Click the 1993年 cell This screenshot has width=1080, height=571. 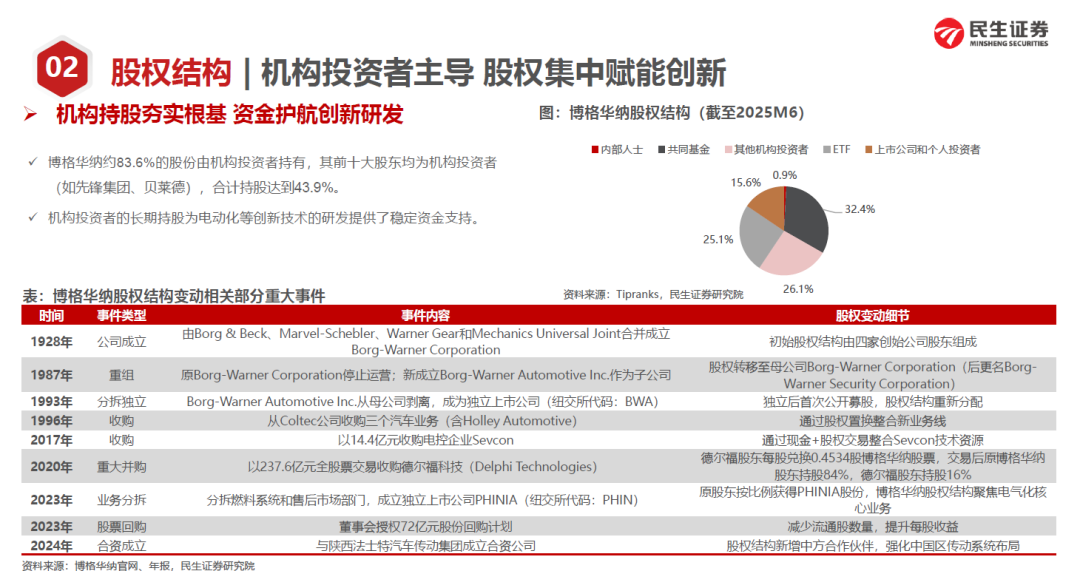pyautogui.click(x=51, y=402)
